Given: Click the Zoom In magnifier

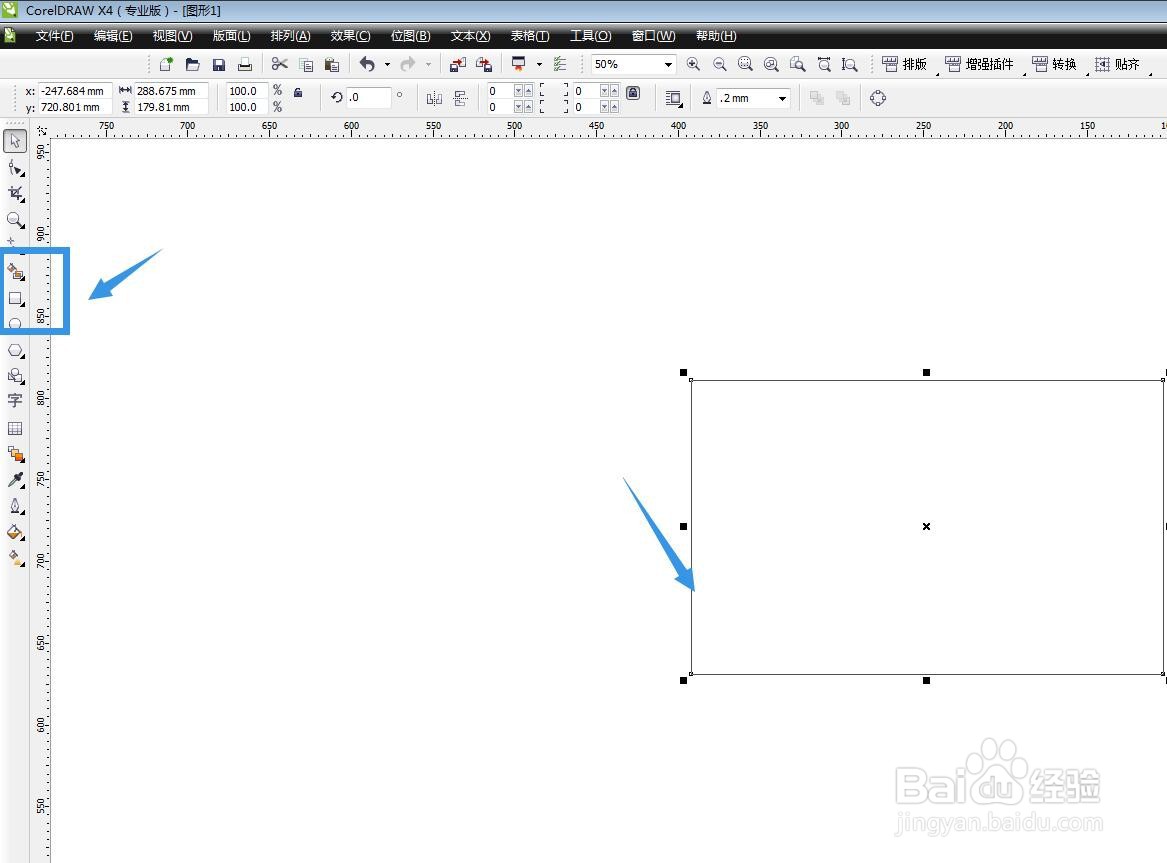Looking at the screenshot, I should [693, 64].
